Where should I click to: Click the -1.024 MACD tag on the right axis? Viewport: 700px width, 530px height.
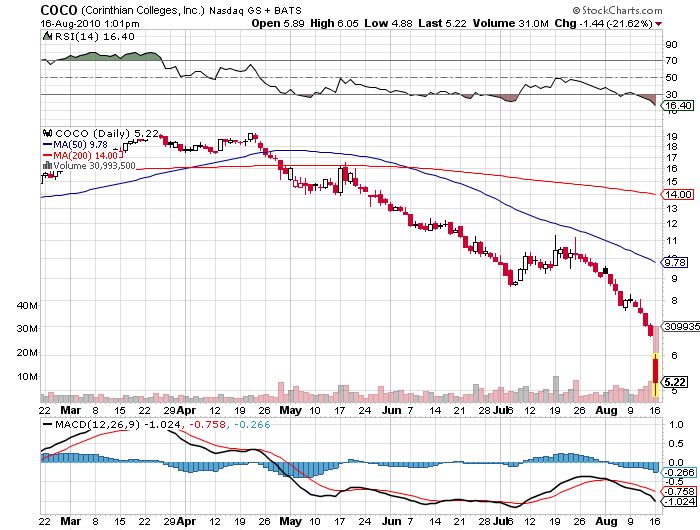679,501
